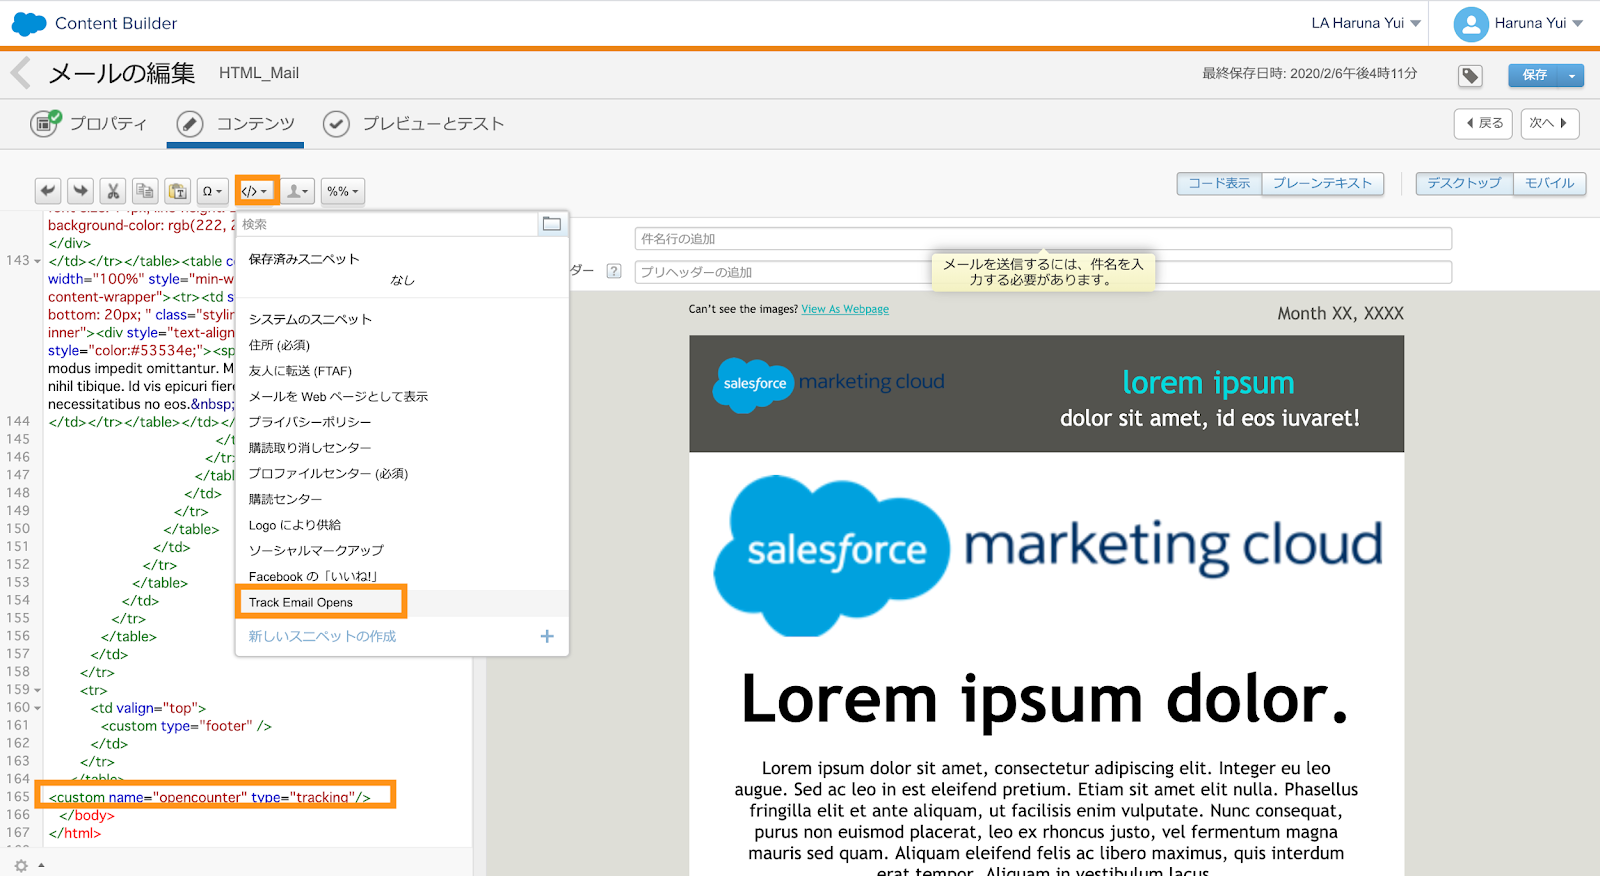Image resolution: width=1600 pixels, height=876 pixels.
Task: Open the LA Haruna Yui account dropdown
Action: click(x=1366, y=23)
